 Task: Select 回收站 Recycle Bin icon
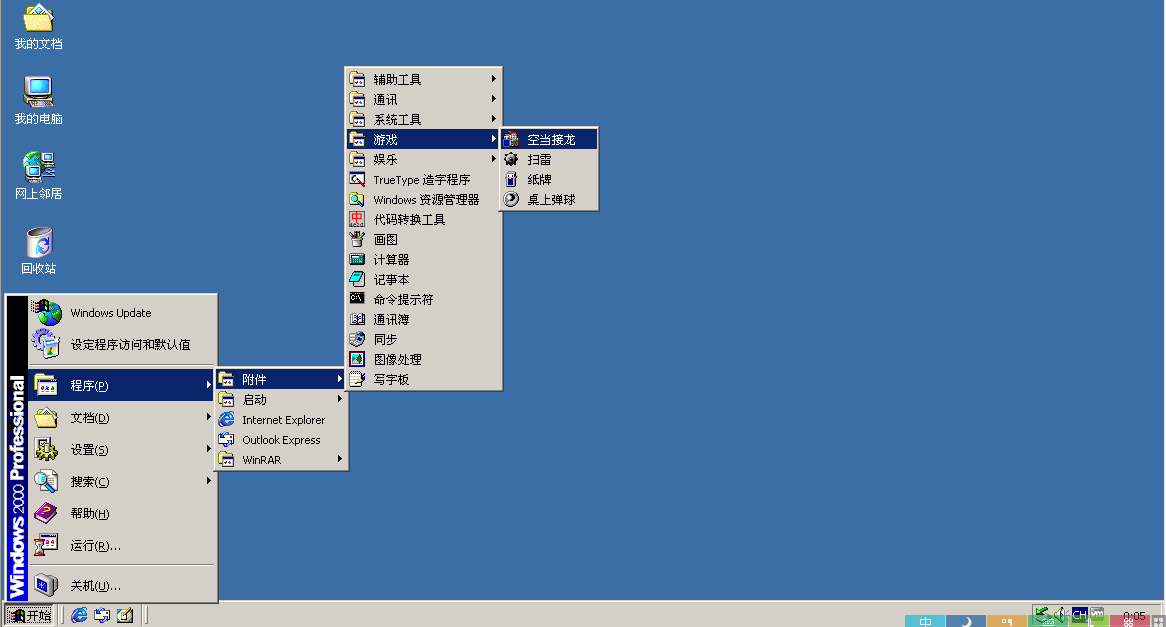39,251
